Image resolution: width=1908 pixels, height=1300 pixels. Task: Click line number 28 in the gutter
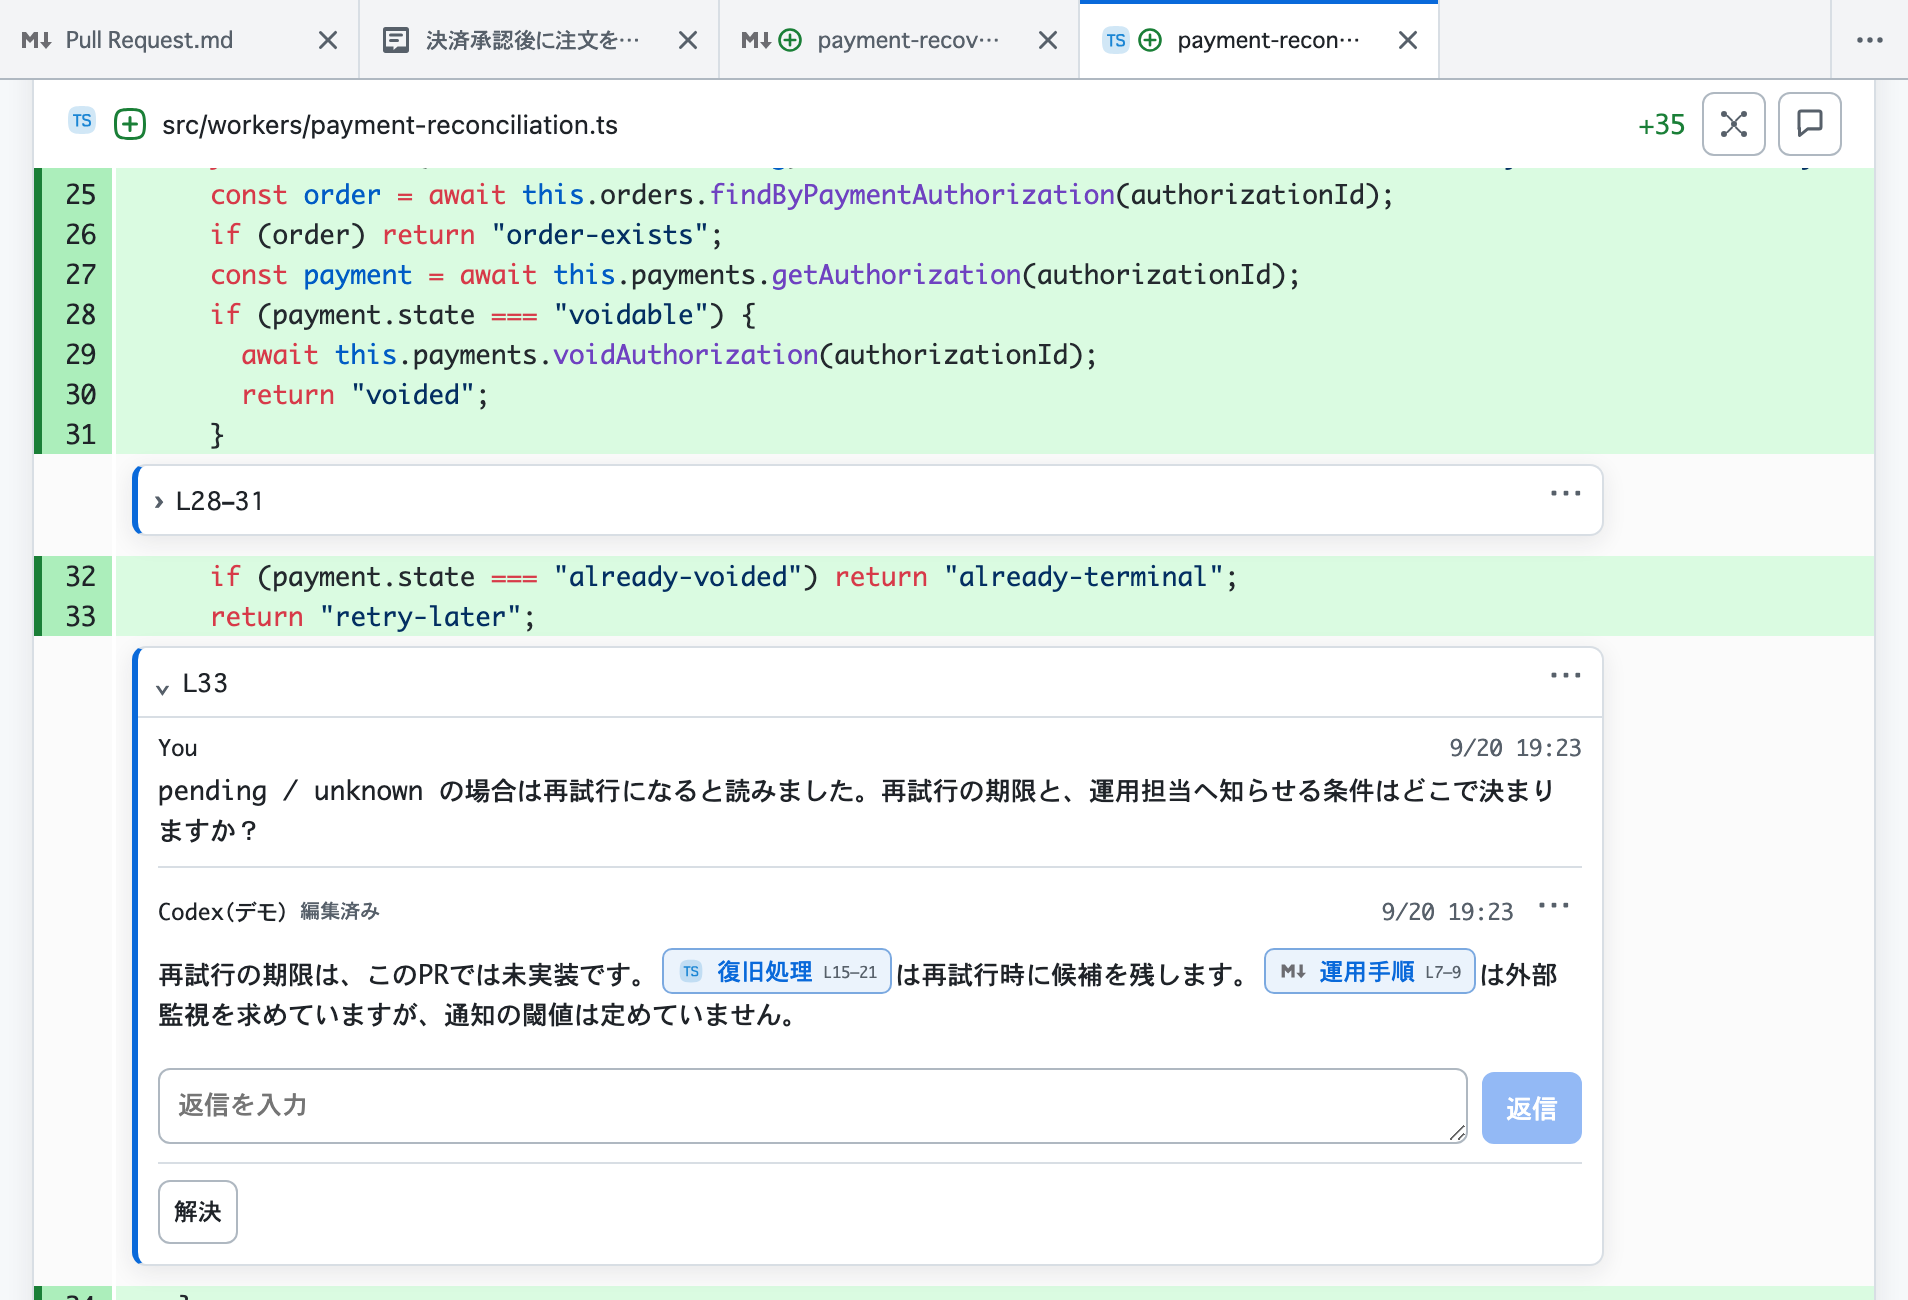coord(81,314)
